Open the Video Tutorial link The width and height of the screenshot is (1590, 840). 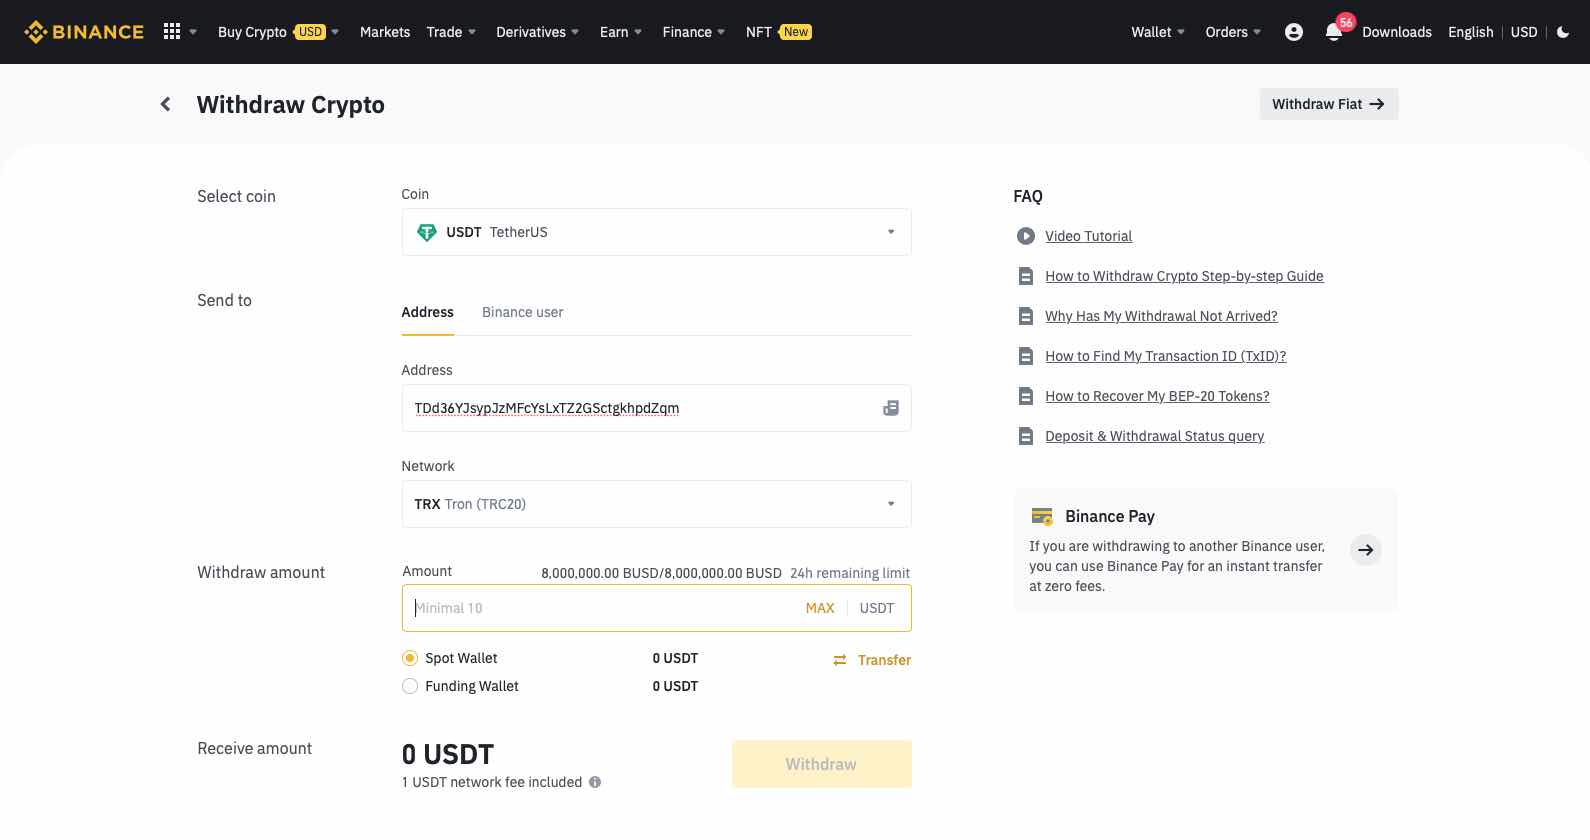point(1088,236)
